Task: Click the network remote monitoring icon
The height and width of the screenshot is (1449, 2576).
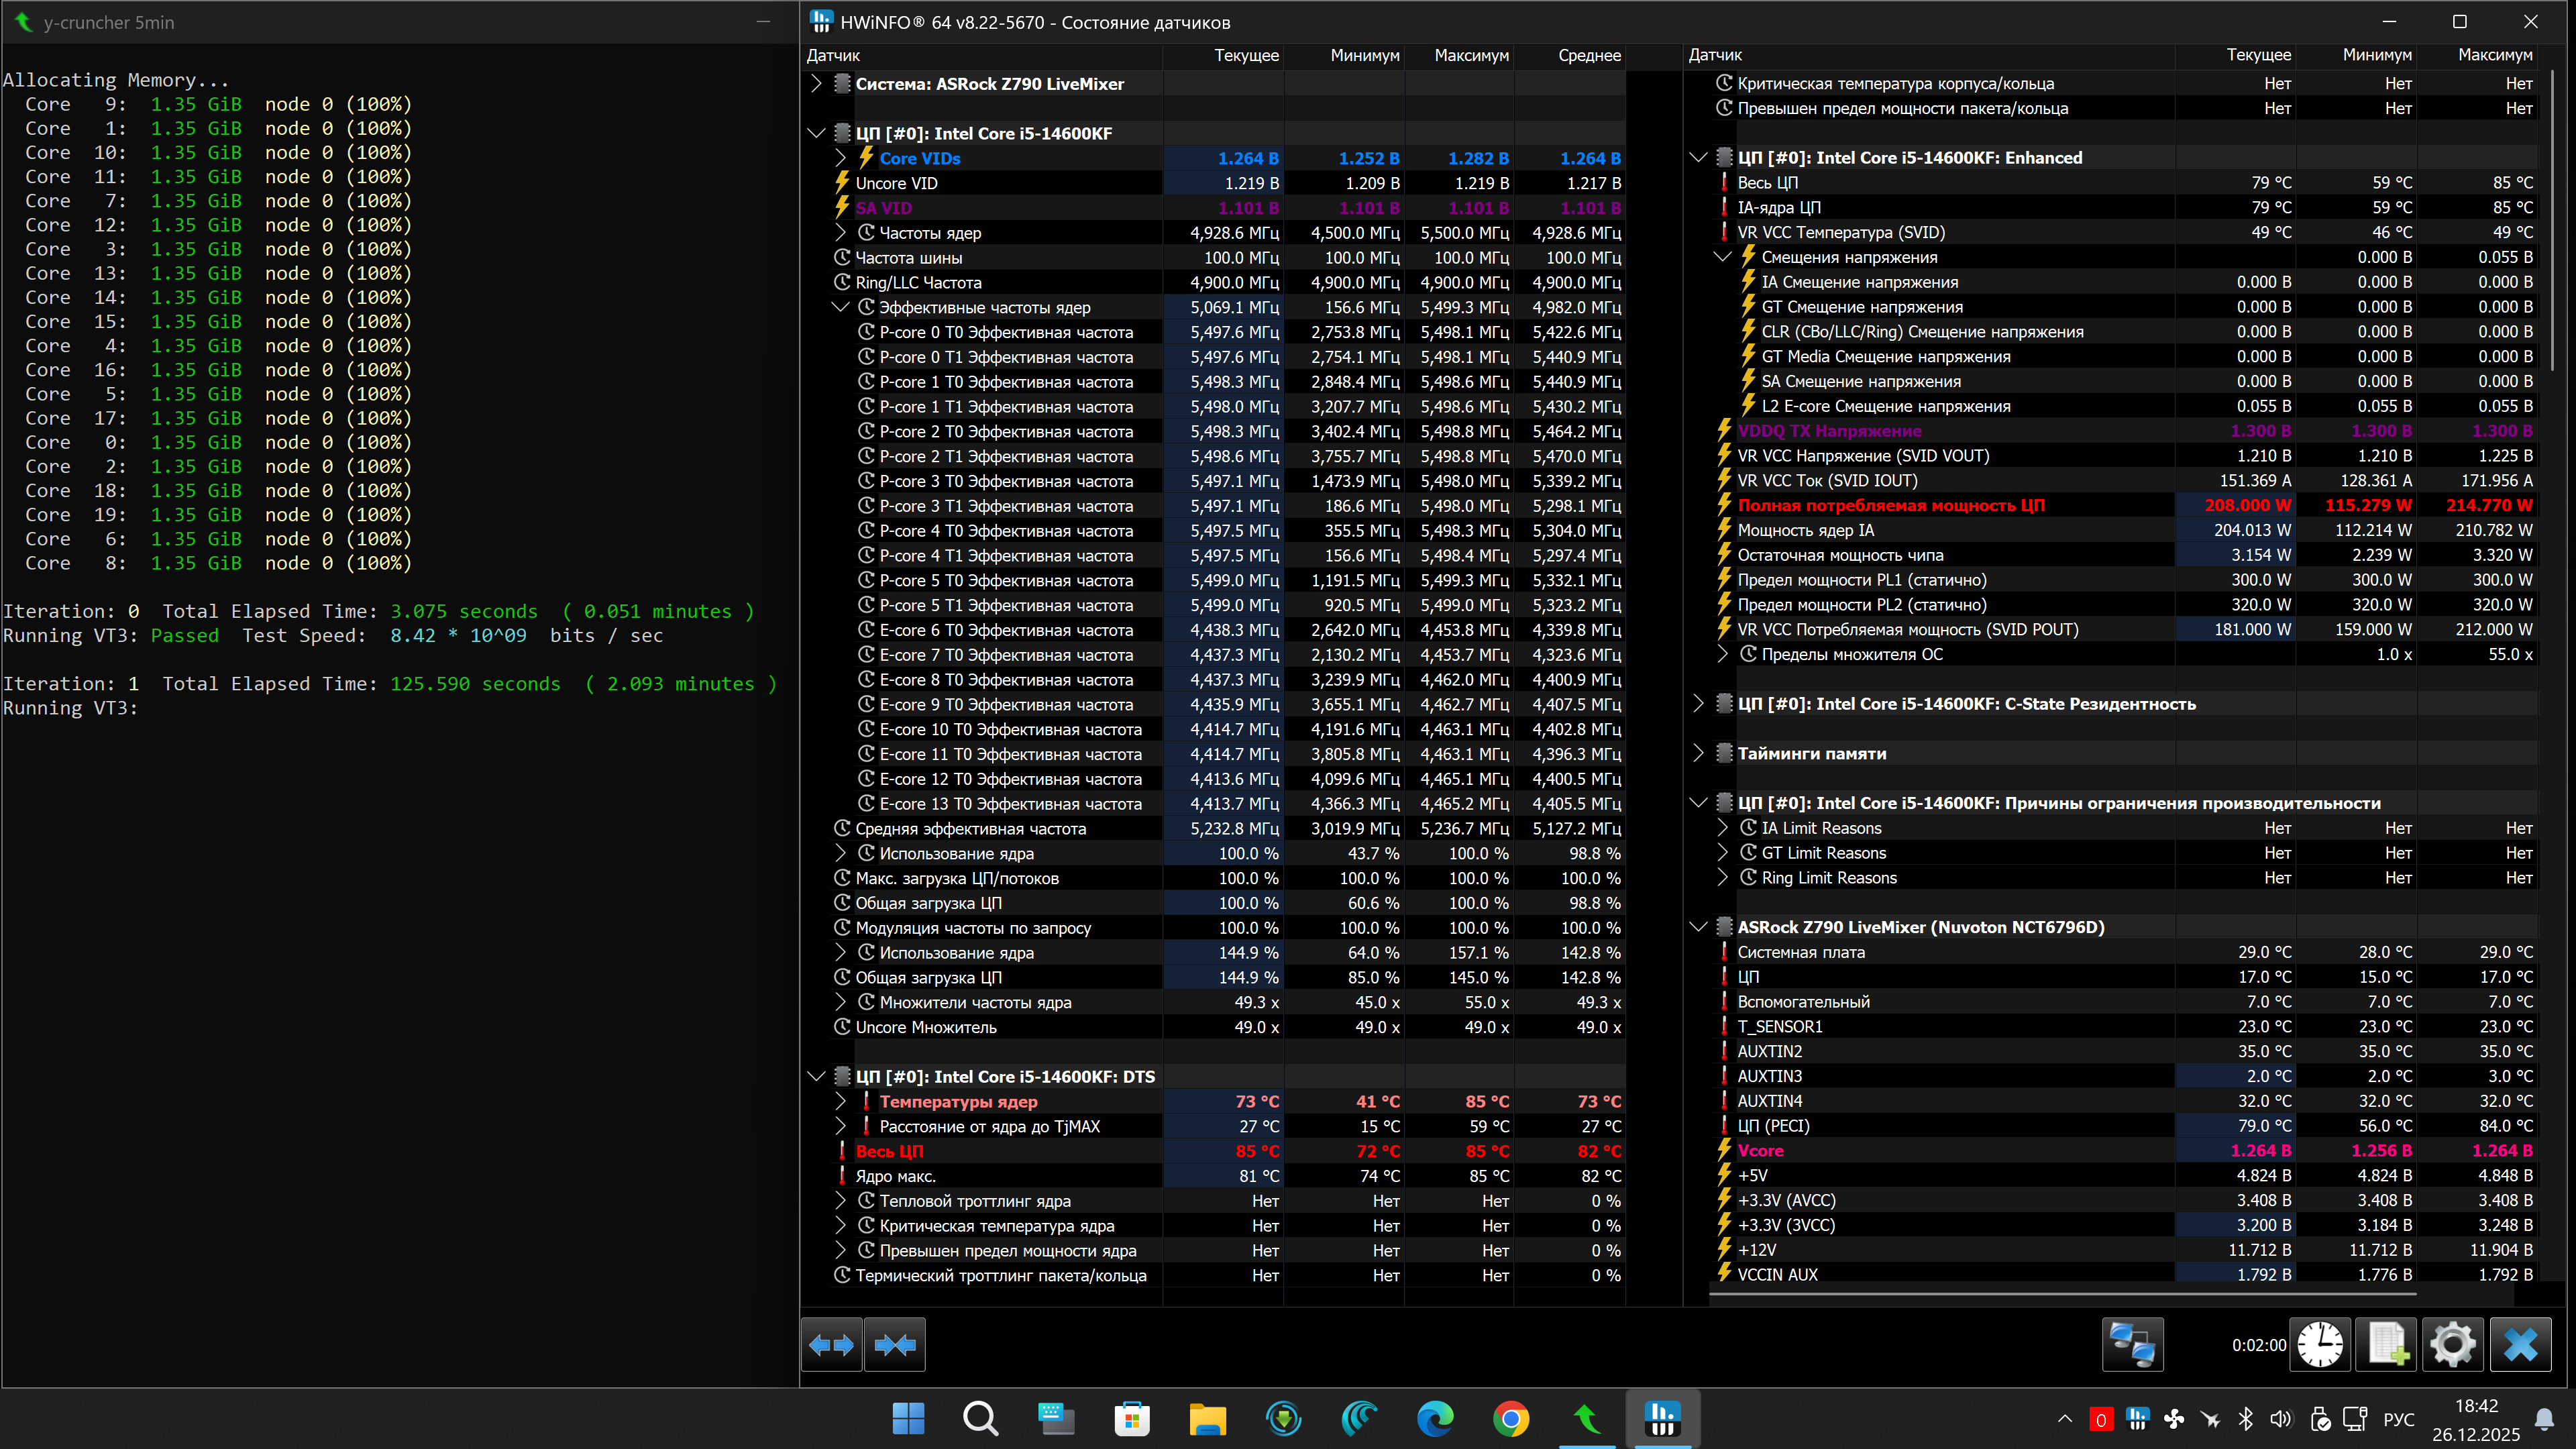Action: point(2132,1345)
